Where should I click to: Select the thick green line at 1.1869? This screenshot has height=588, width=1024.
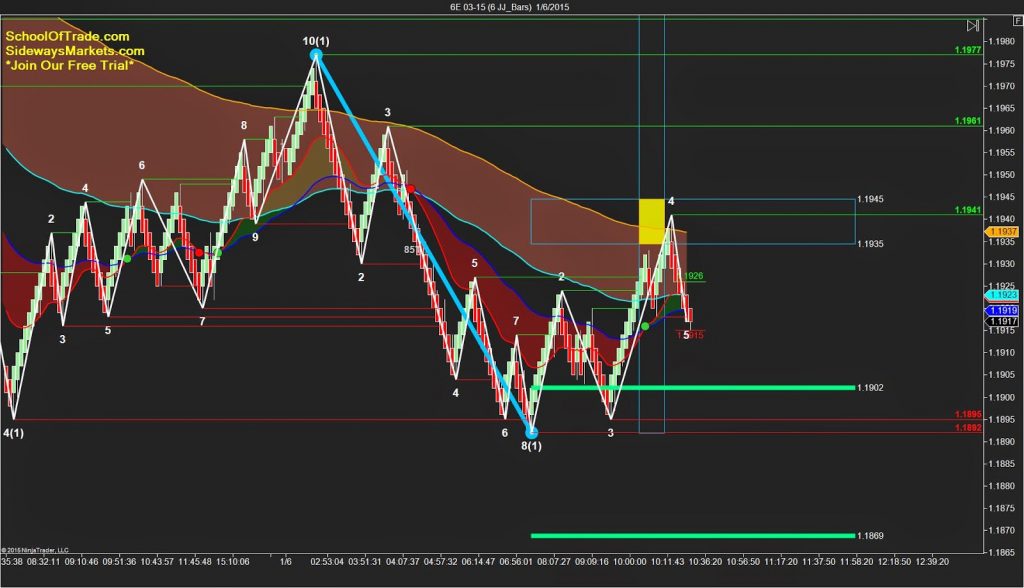[693, 536]
